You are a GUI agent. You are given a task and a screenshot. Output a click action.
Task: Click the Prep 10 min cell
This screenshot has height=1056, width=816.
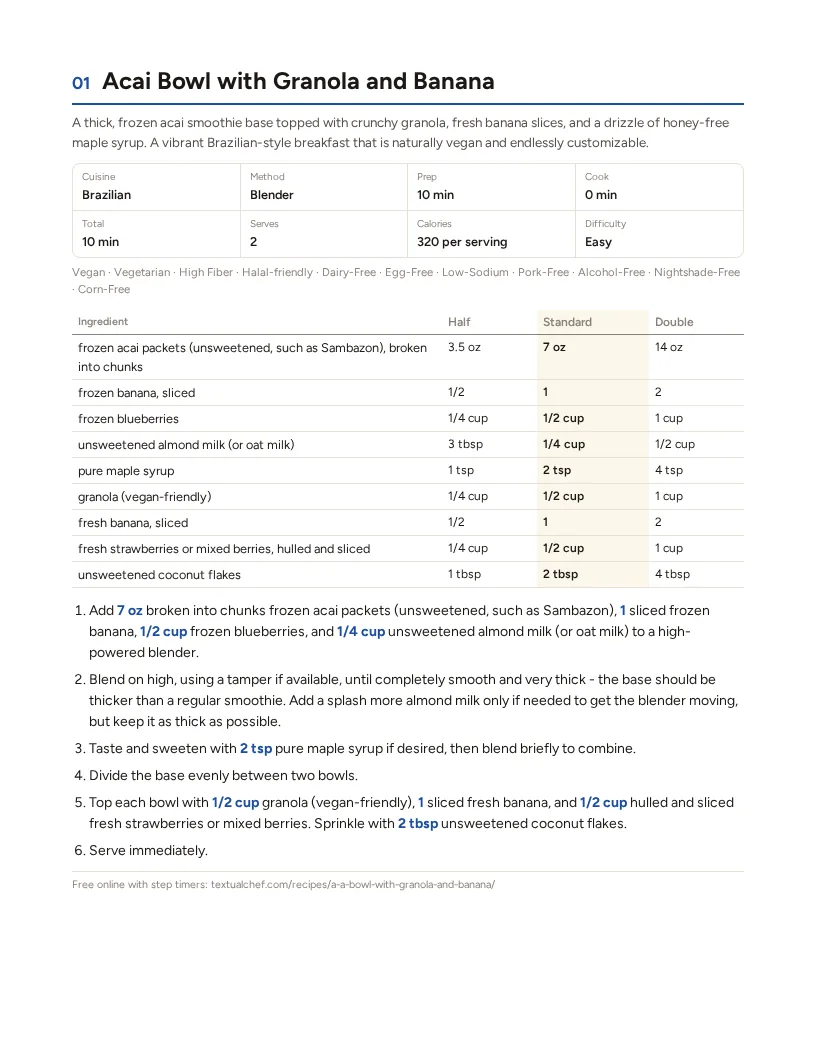point(491,187)
